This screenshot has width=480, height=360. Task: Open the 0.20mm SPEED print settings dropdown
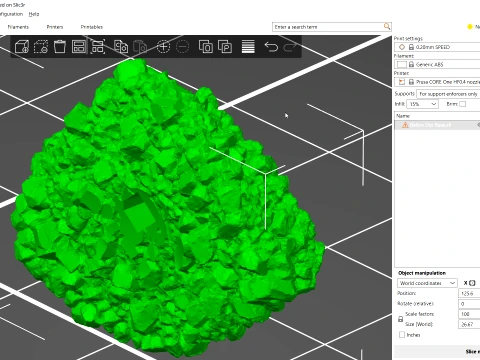coord(437,47)
